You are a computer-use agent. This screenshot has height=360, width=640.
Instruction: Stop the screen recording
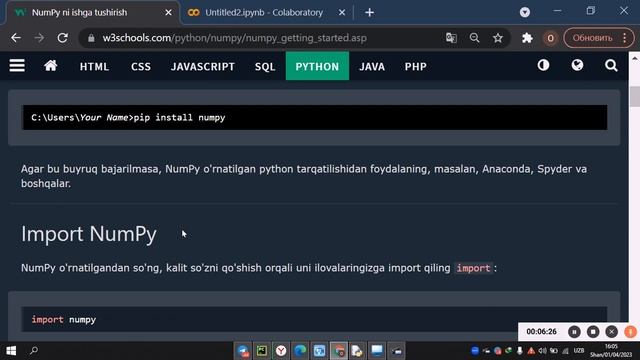tap(593, 332)
